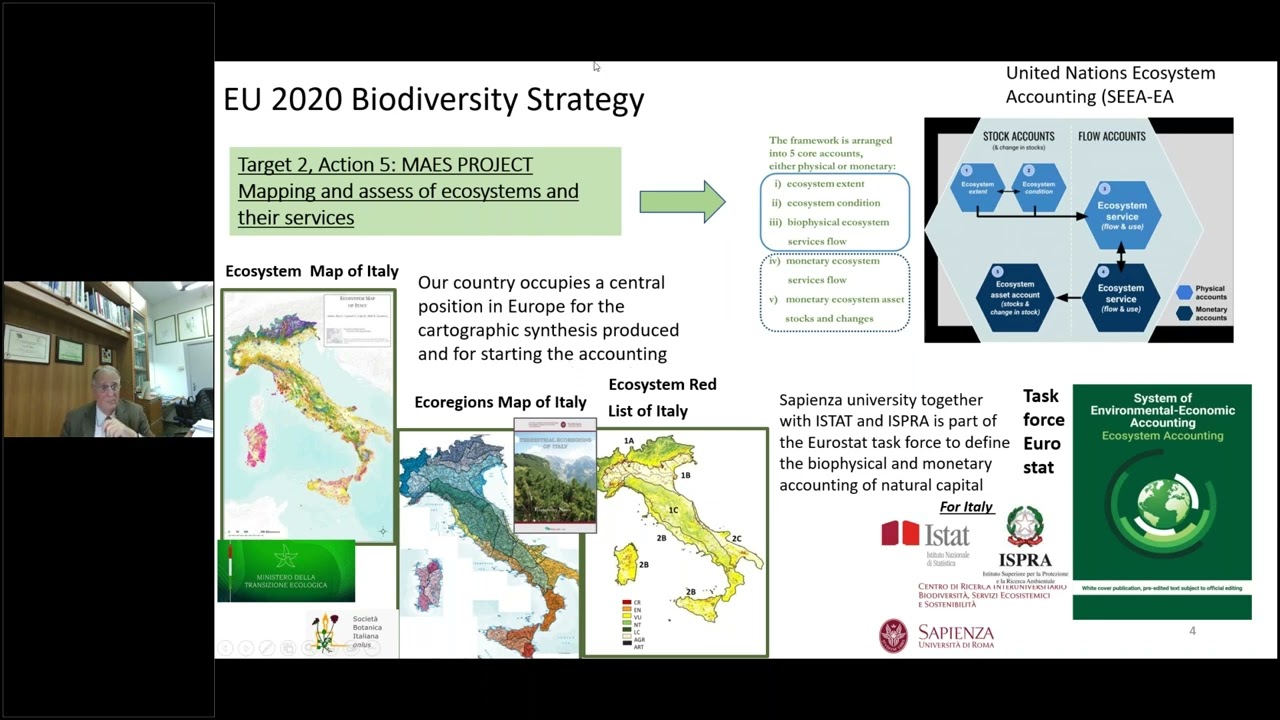Click the Ecosystem extent hexagon
The image size is (1280, 720).
977,188
